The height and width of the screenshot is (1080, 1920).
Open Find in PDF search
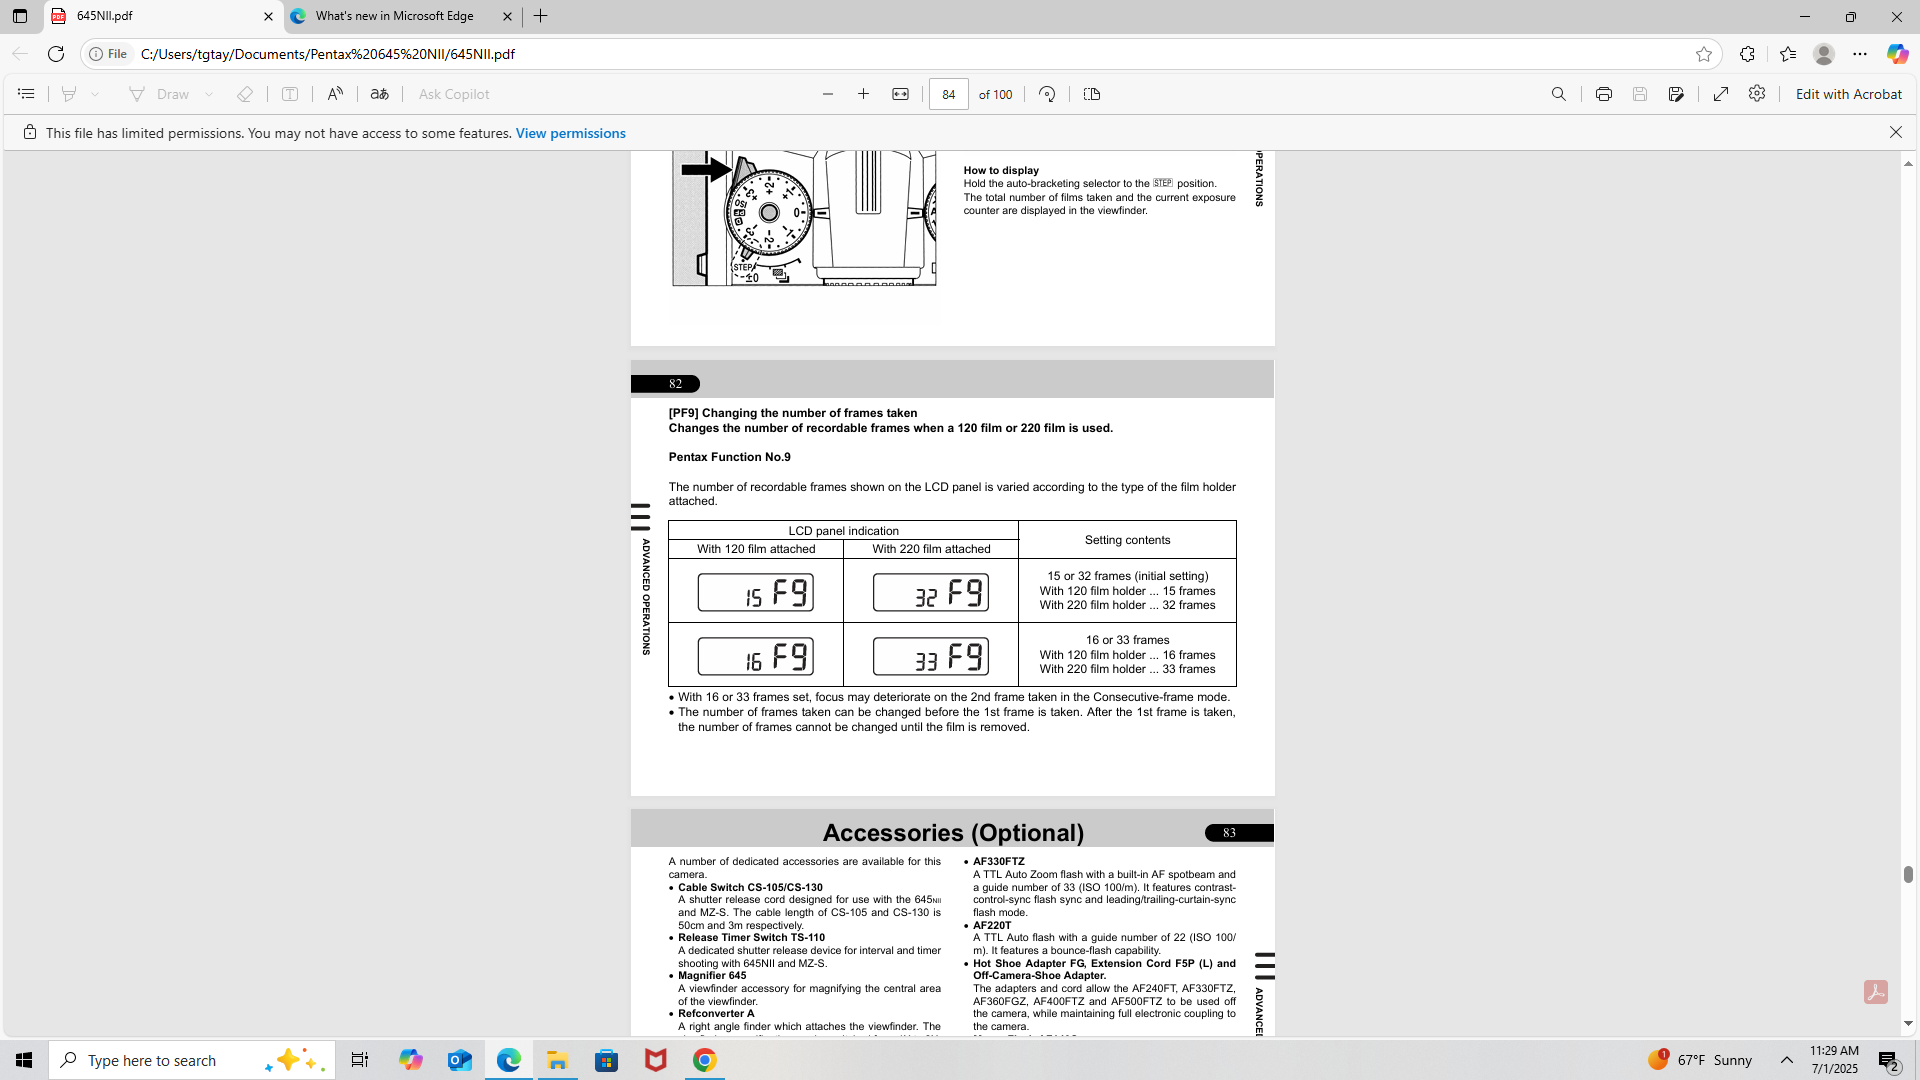pos(1559,94)
